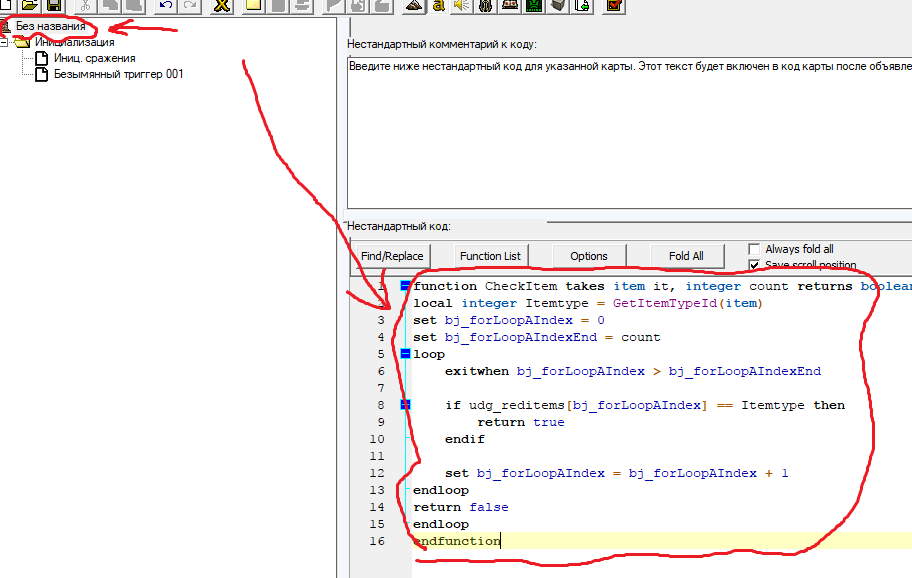The width and height of the screenshot is (912, 578).
Task: Click inside the custom code comment box
Action: 628,130
